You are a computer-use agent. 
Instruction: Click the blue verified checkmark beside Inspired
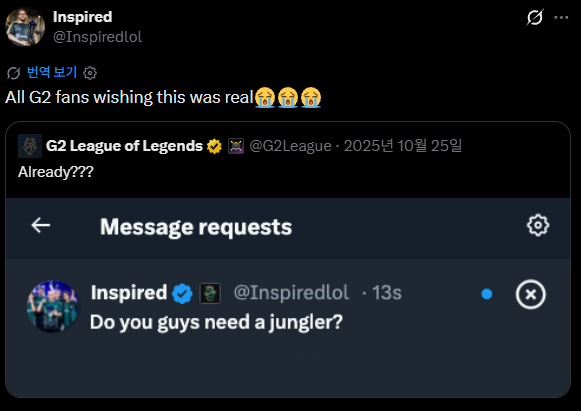click(x=182, y=294)
